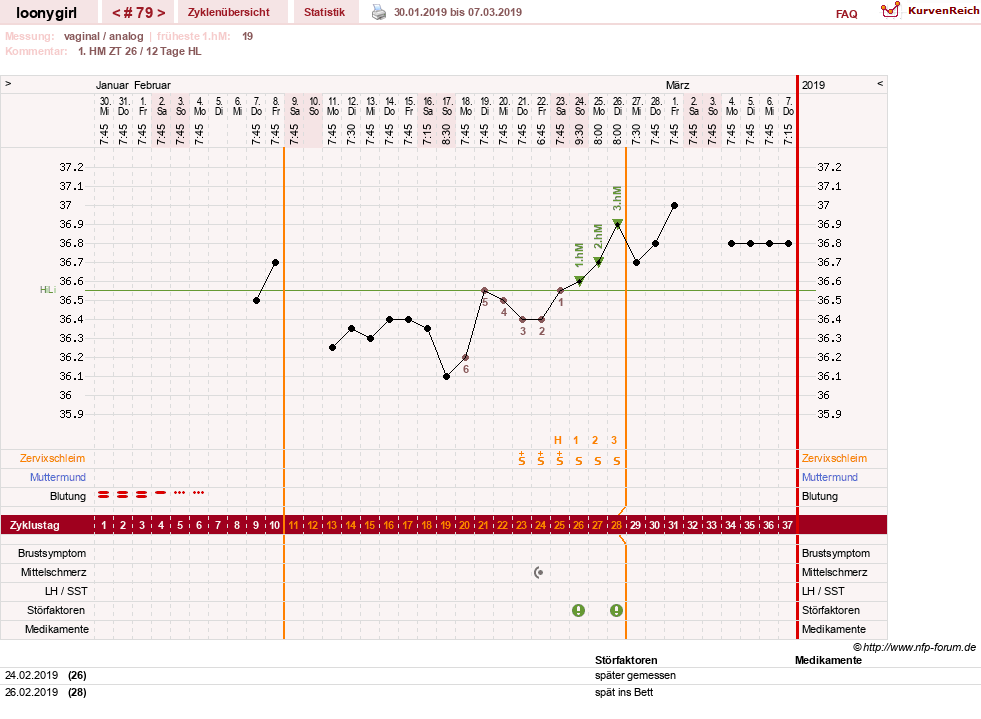Click the left Muttermund row label
Viewport: 981px width, 719px height.
[58, 477]
